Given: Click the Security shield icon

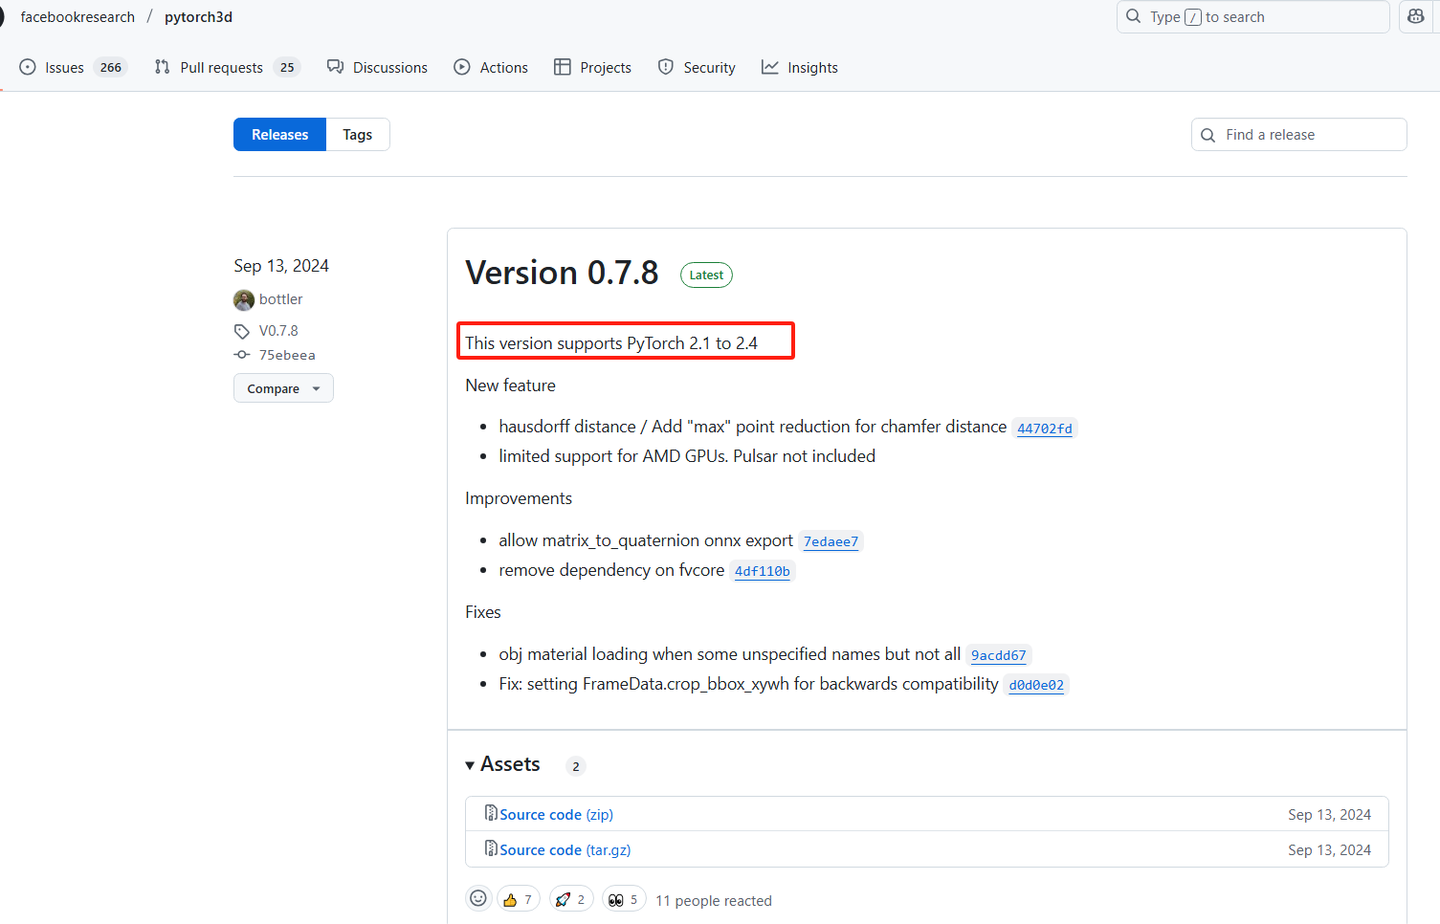Looking at the screenshot, I should pos(665,67).
